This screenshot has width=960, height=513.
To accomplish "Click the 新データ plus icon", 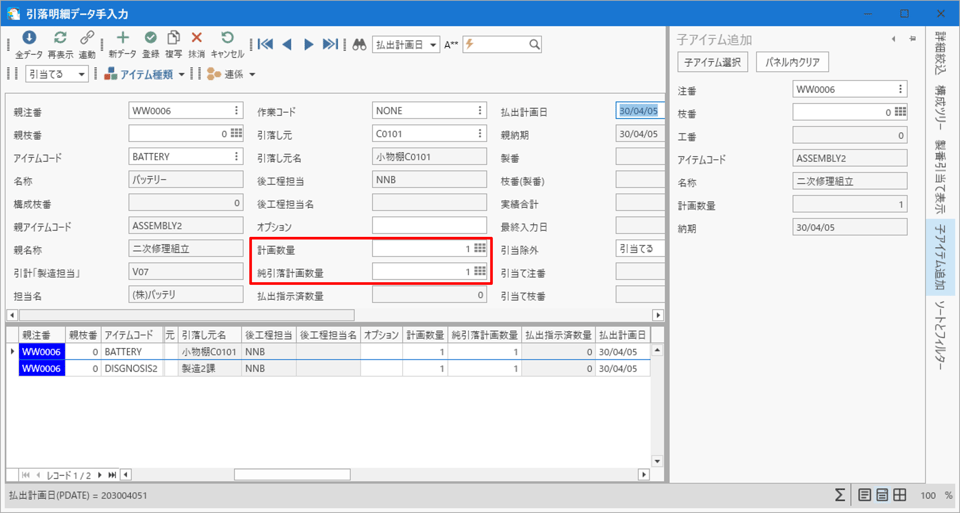I will point(122,39).
